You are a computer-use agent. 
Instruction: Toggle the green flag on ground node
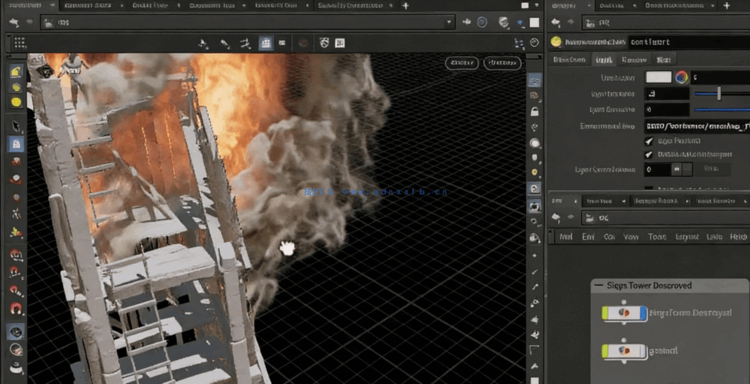point(605,351)
